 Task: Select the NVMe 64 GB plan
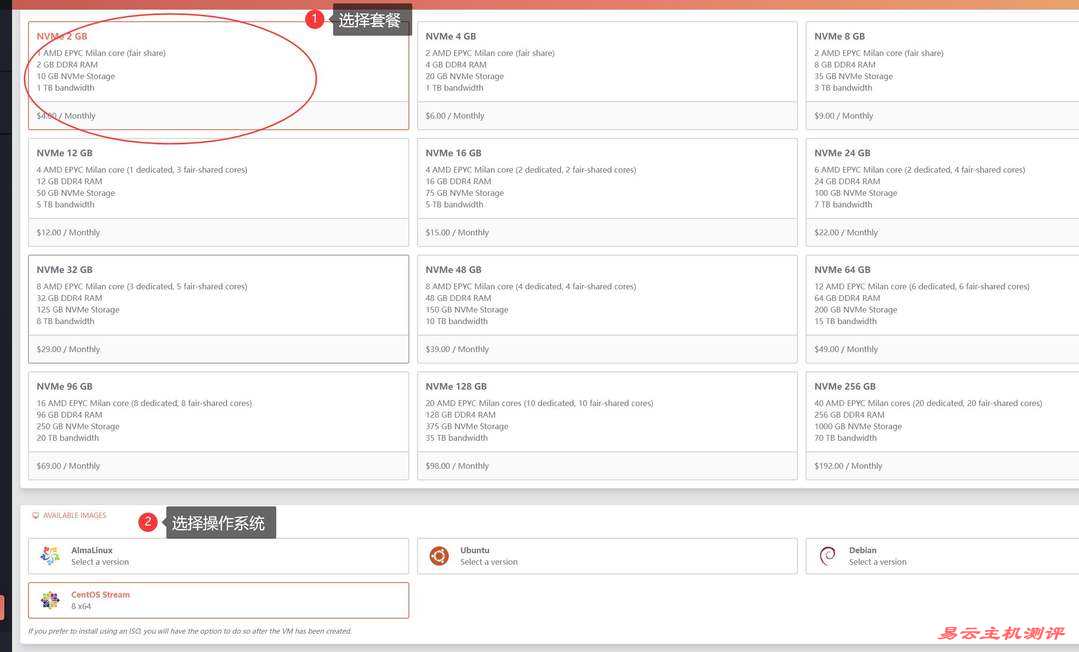tap(940, 308)
